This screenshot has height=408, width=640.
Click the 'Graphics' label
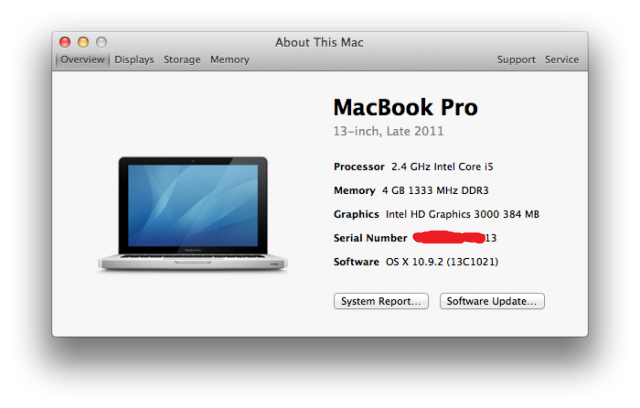tap(356, 214)
